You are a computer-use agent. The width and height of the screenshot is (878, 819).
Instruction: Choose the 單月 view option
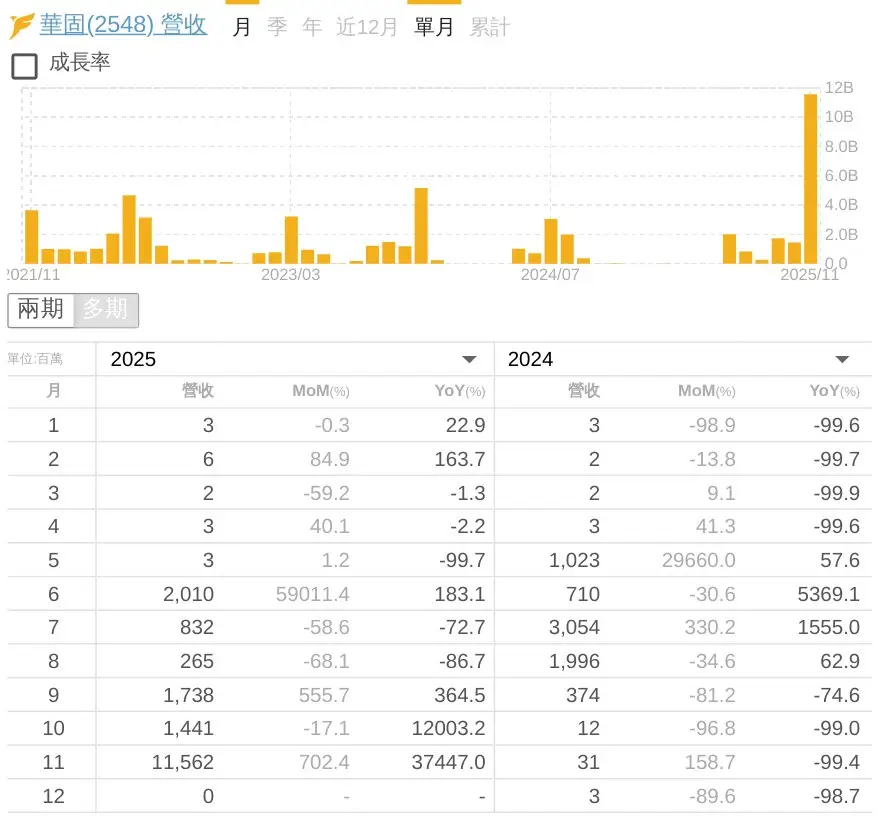434,27
